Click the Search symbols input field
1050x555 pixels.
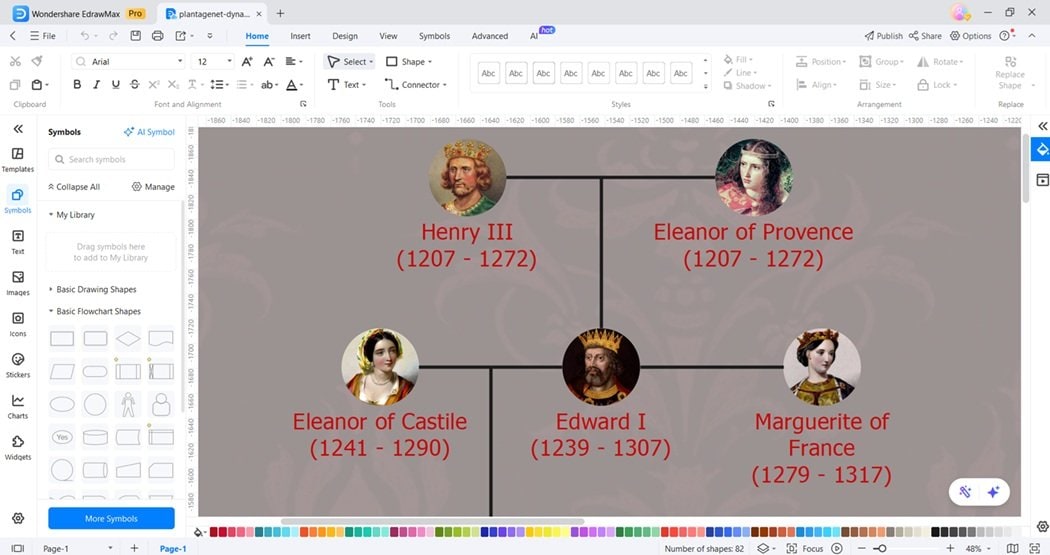pos(111,159)
